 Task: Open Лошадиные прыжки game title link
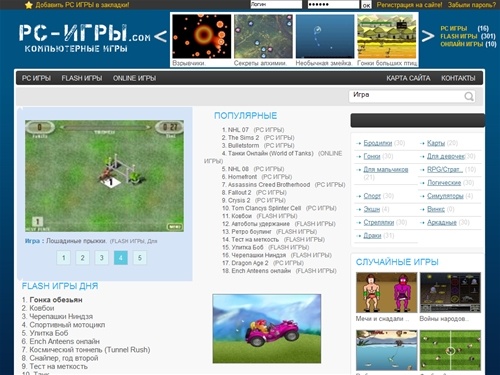pyautogui.click(x=76, y=241)
